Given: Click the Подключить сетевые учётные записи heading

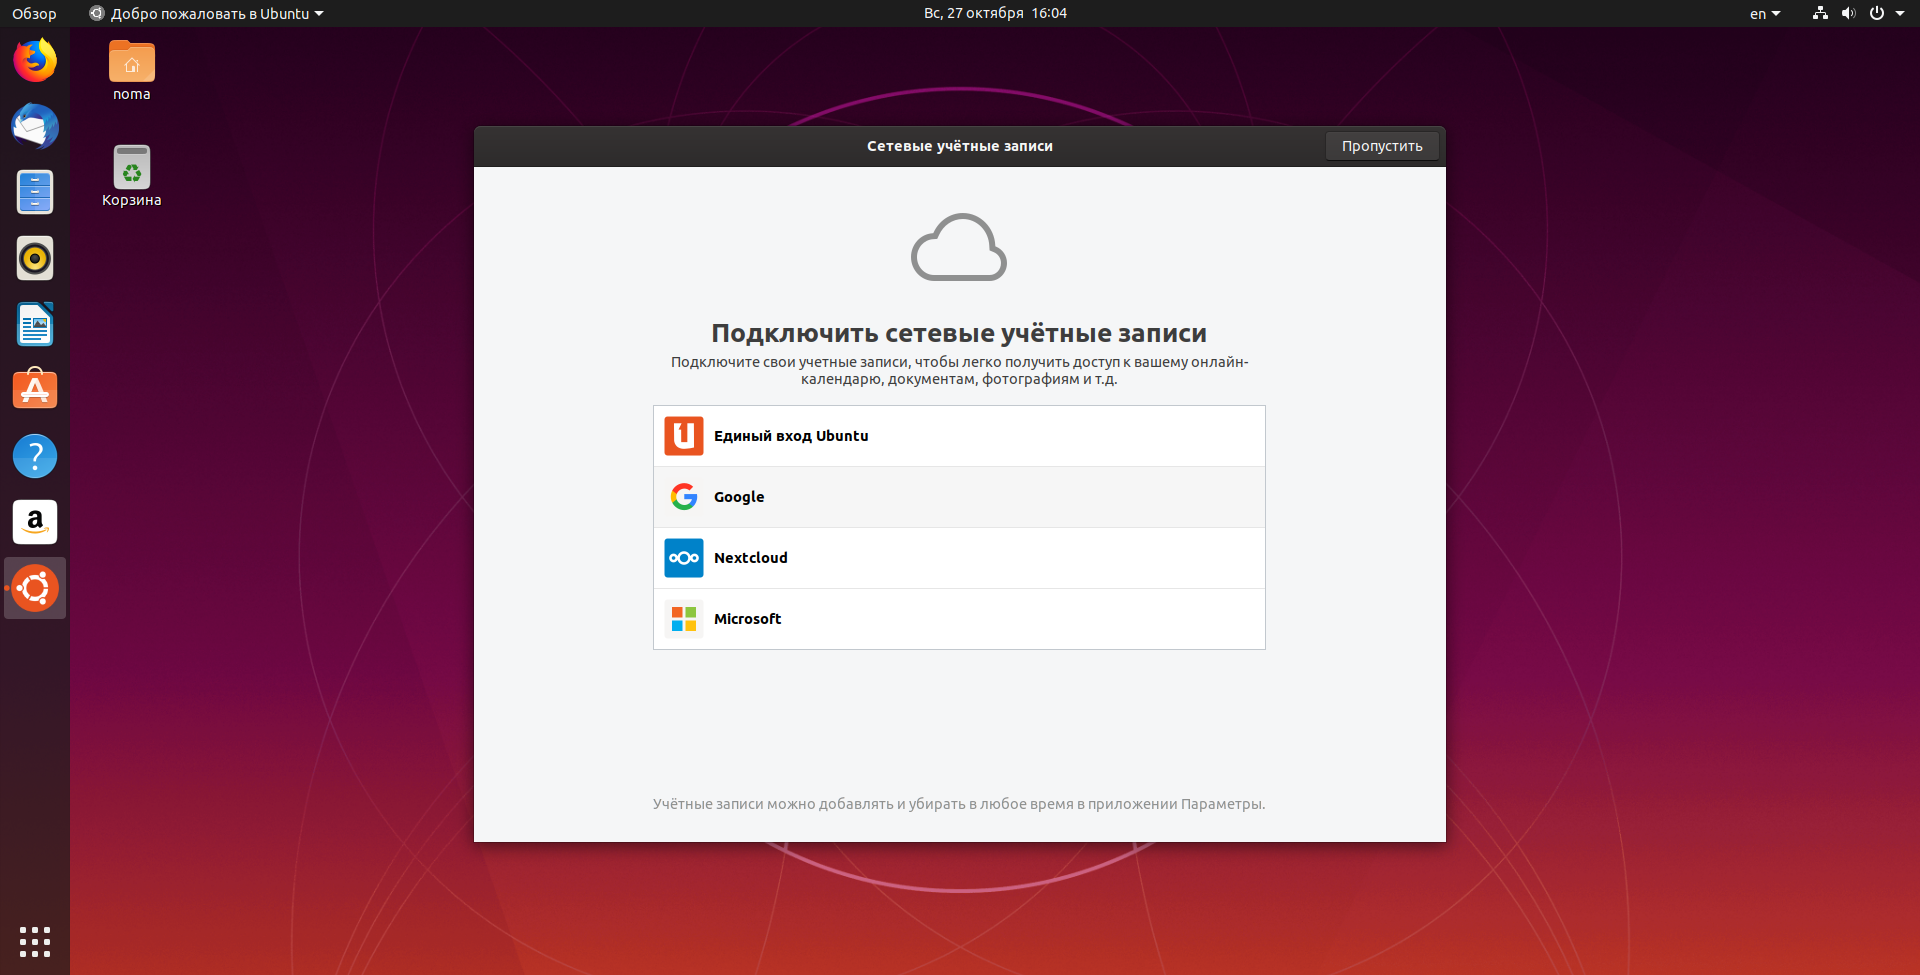Looking at the screenshot, I should click(959, 333).
